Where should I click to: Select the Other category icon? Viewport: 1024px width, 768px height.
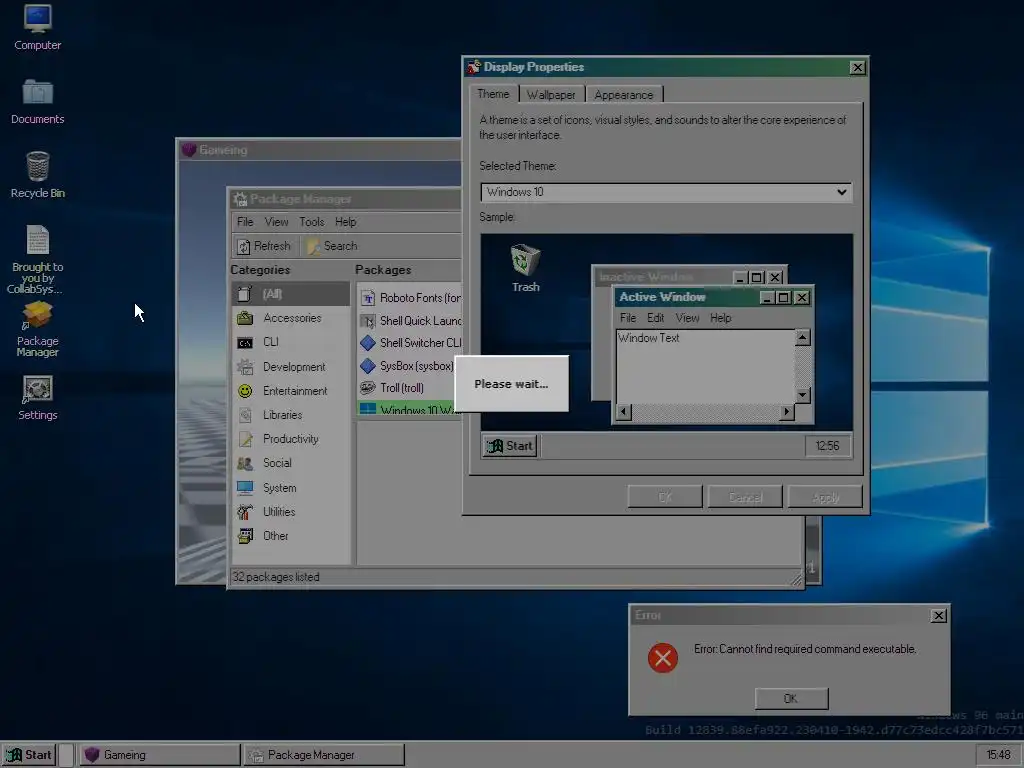point(245,536)
